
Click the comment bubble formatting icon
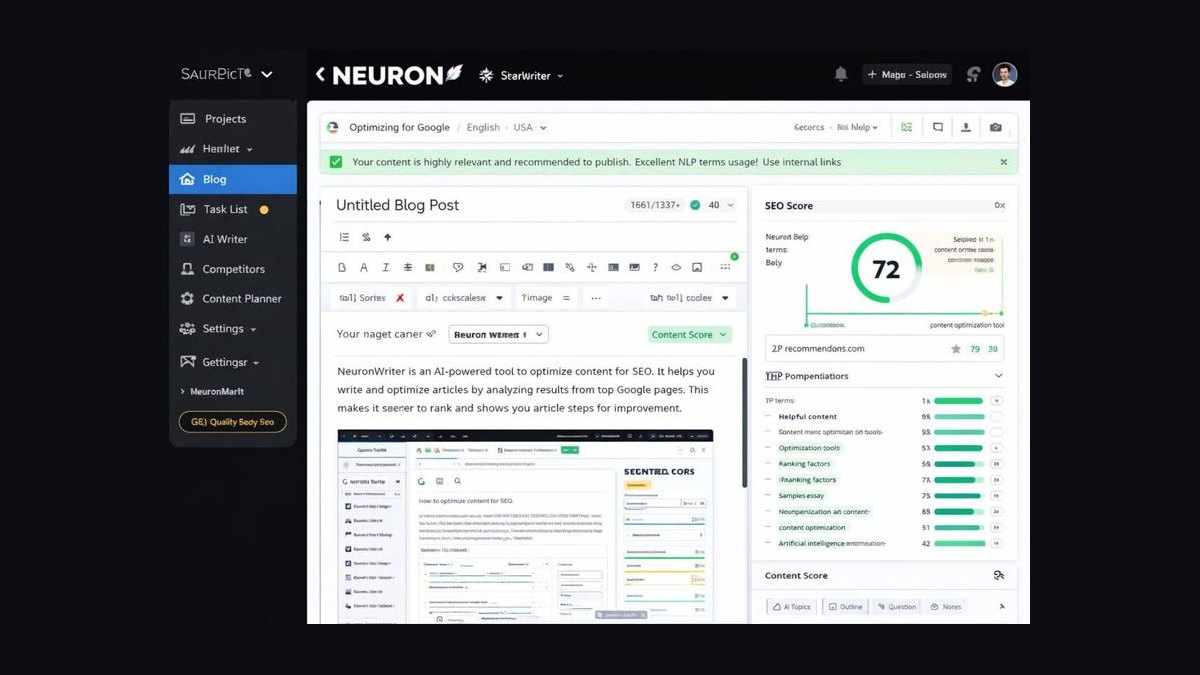458,267
